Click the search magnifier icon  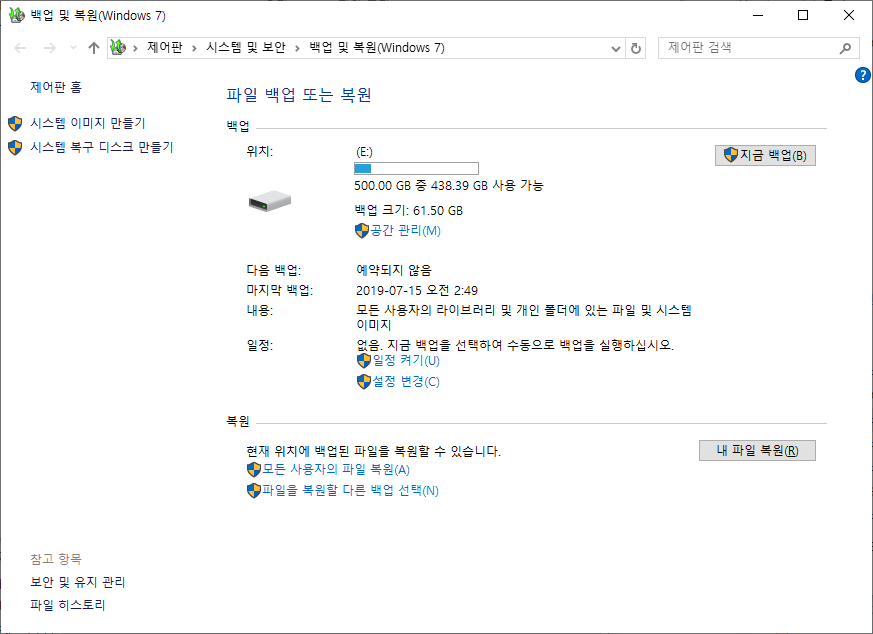(846, 48)
